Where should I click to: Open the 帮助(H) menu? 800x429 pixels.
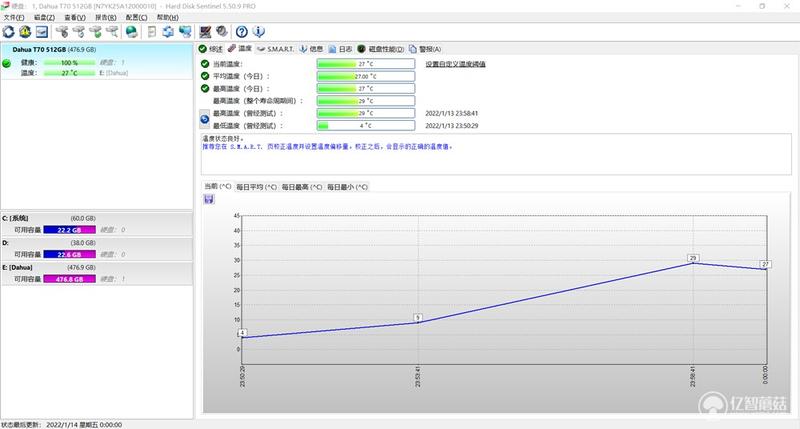[x=167, y=17]
